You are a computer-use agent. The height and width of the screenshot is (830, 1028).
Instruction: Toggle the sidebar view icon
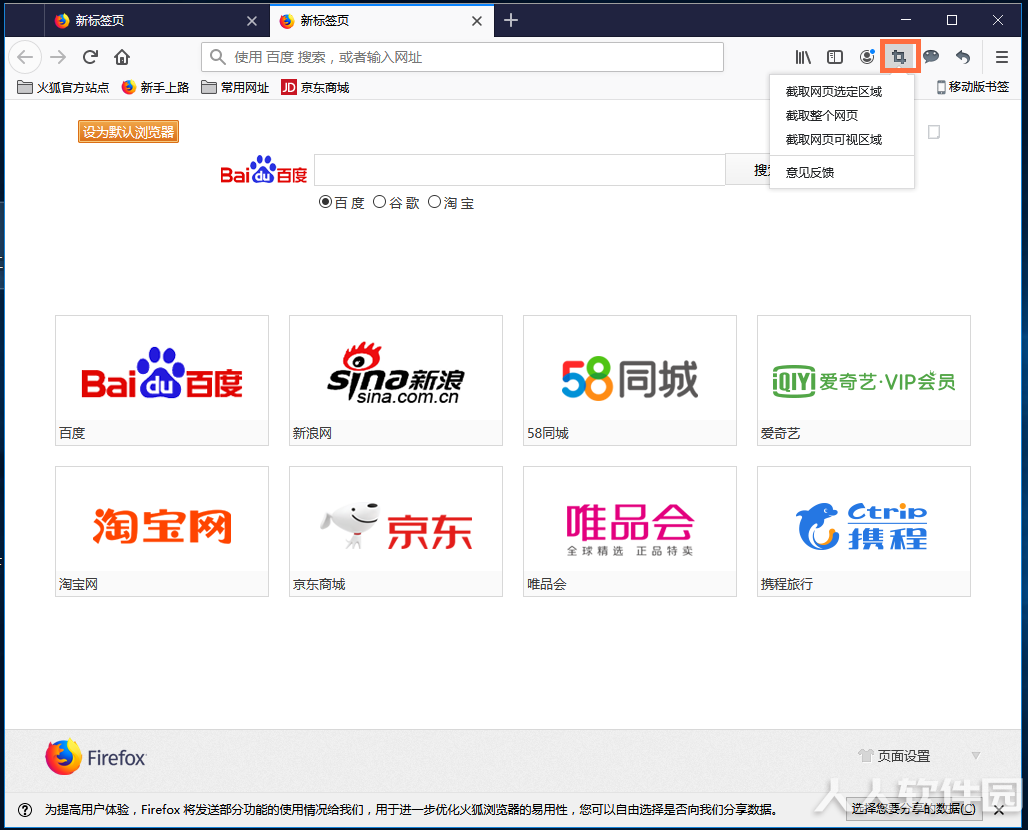[835, 57]
